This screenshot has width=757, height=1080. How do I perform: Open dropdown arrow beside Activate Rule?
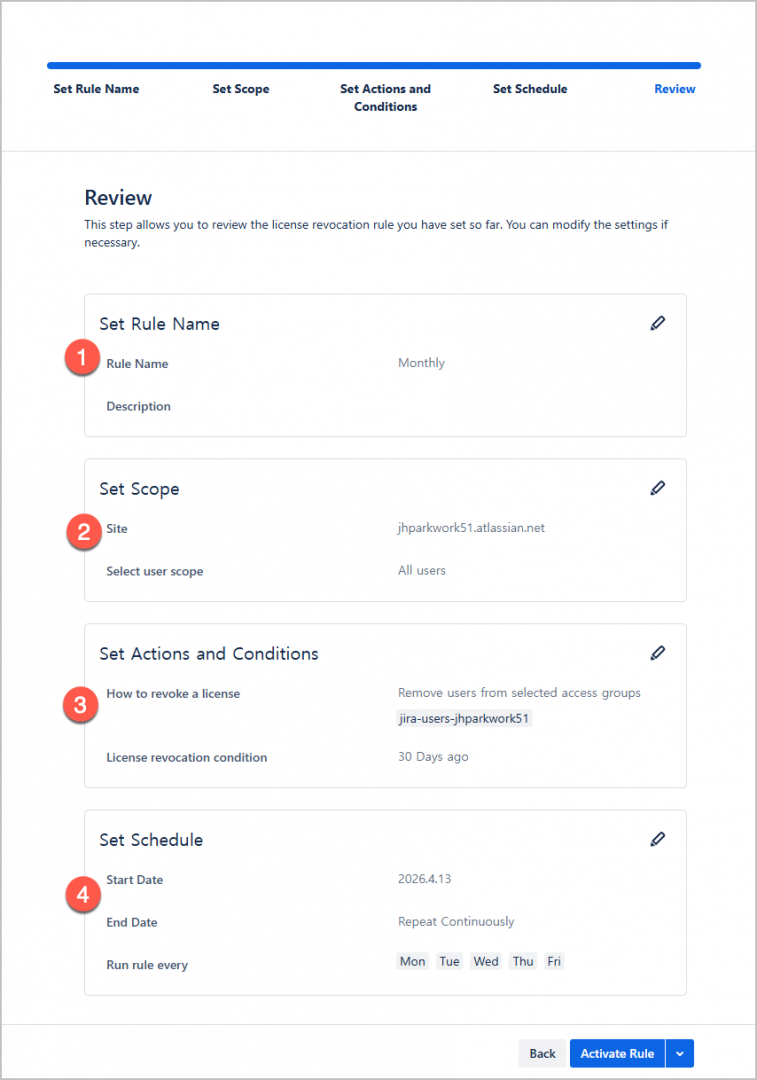point(680,1053)
